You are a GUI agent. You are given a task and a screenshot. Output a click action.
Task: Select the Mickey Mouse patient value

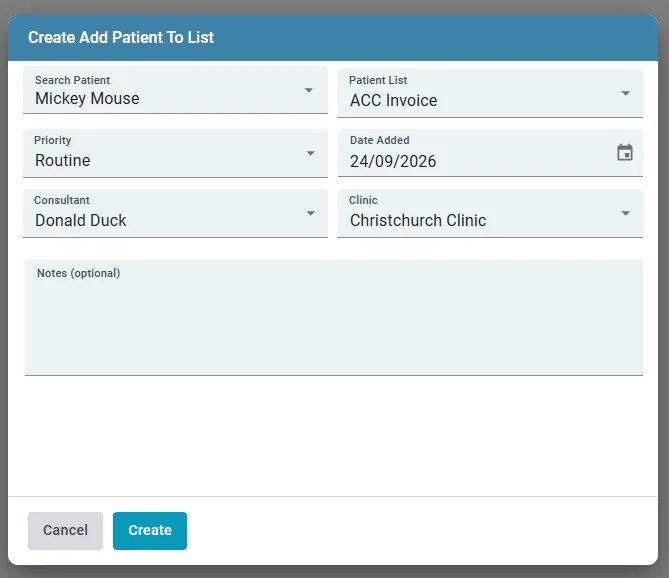[87, 99]
